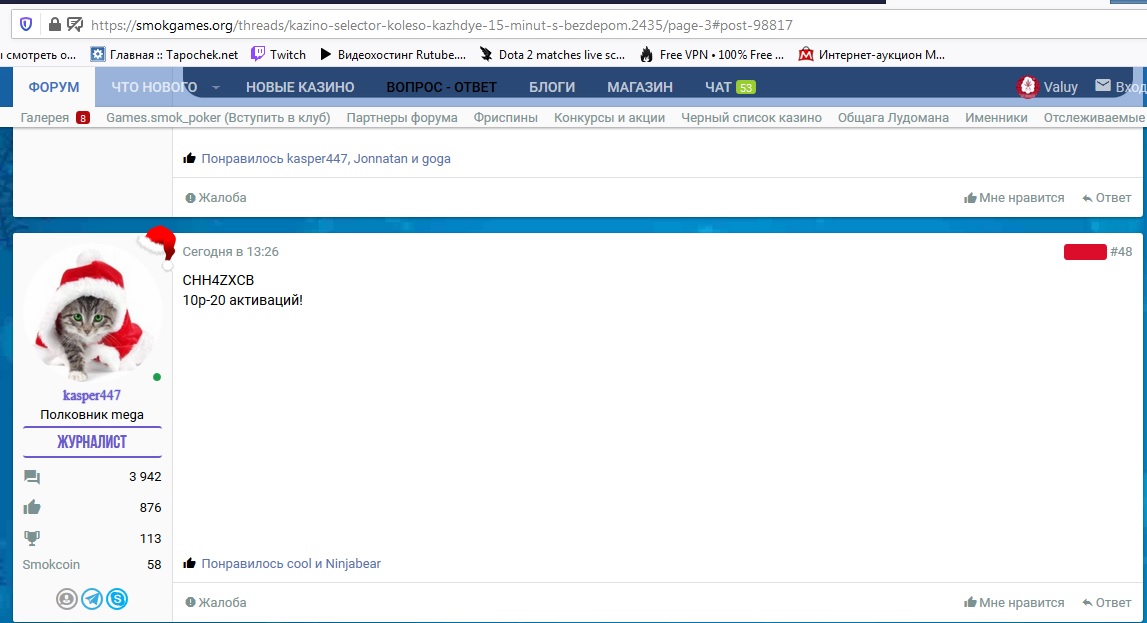
Task: Click the Valuy user avatar icon
Action: tap(1028, 86)
